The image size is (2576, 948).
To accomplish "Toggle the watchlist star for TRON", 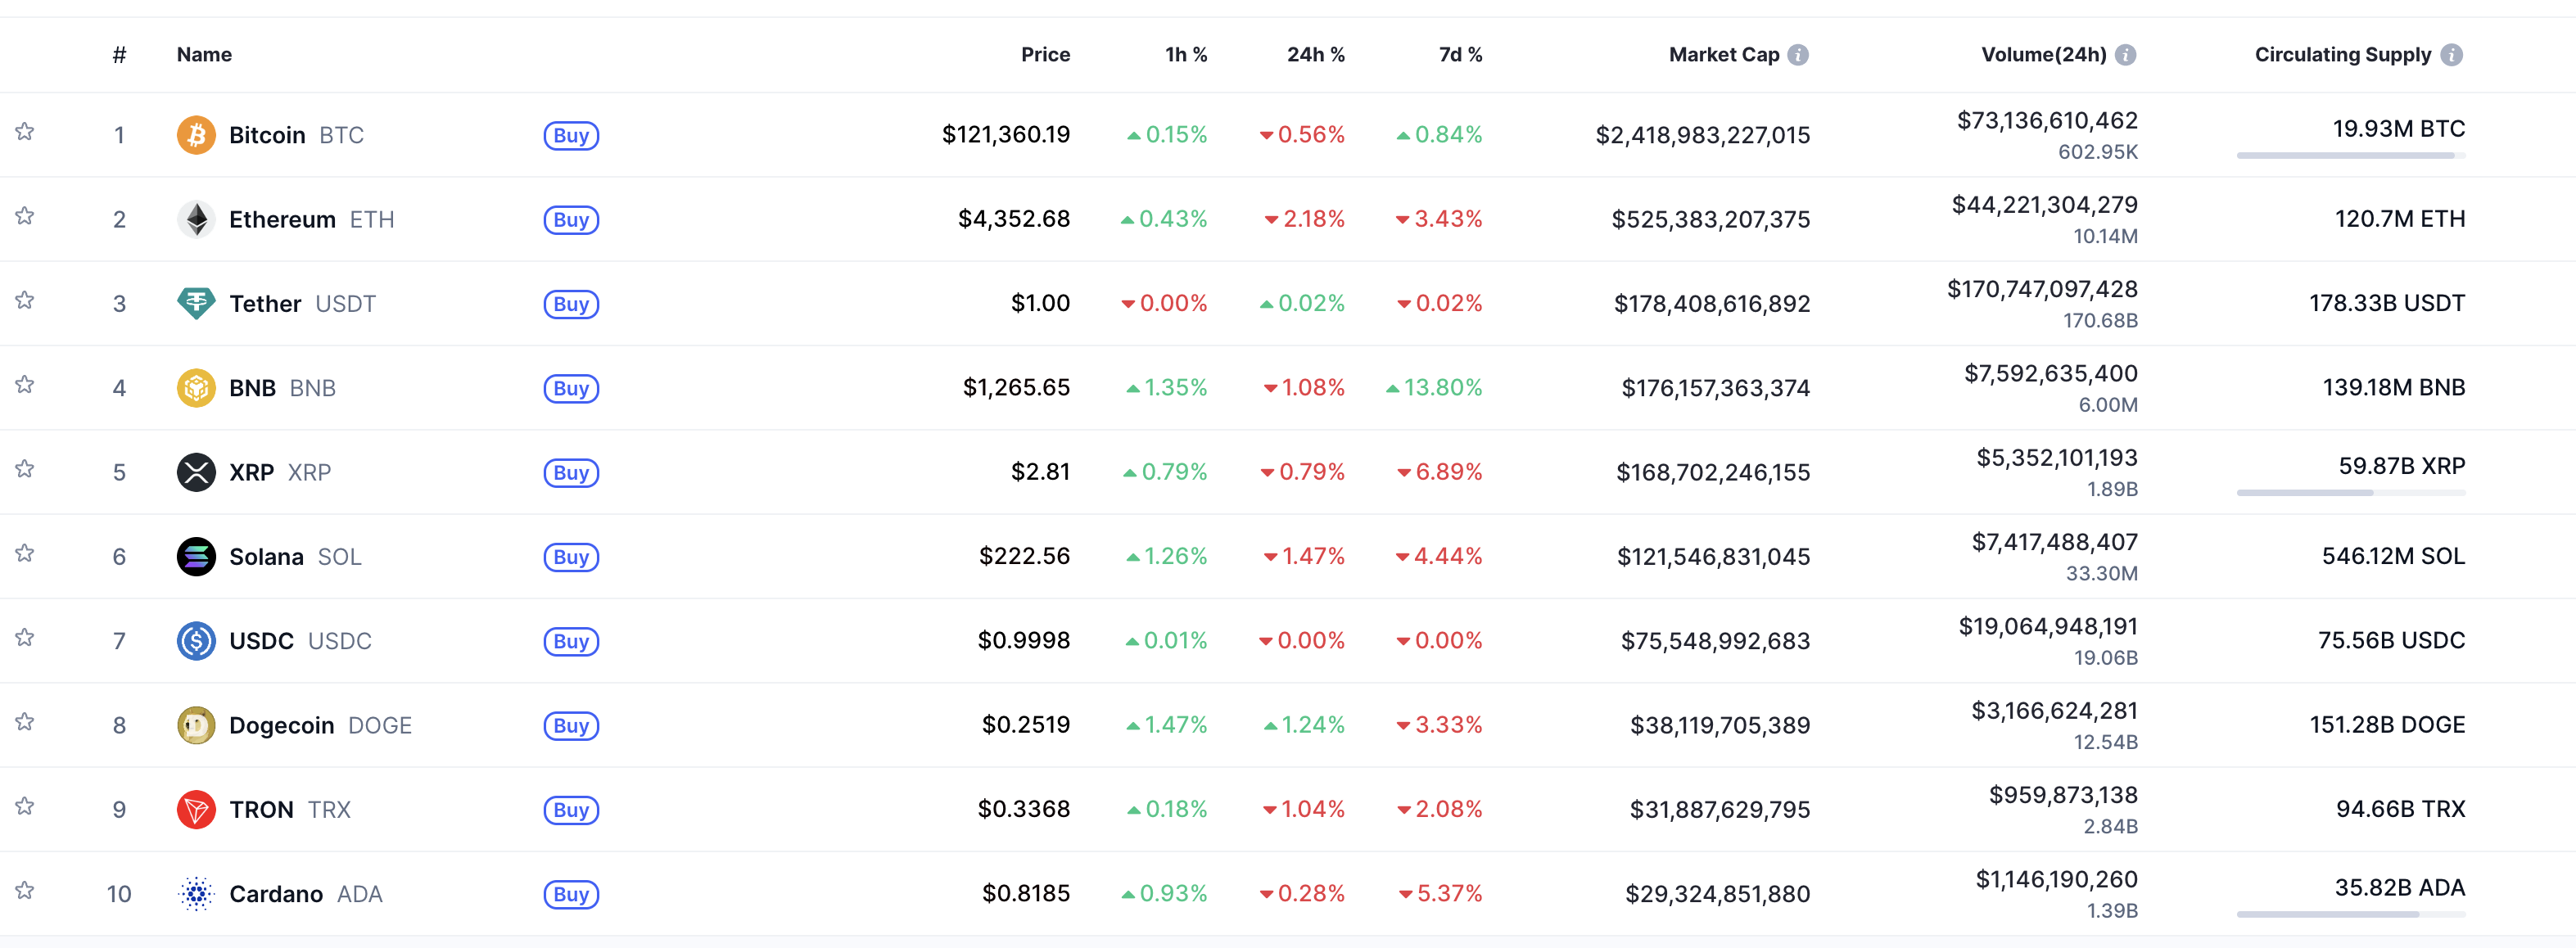I will [25, 806].
